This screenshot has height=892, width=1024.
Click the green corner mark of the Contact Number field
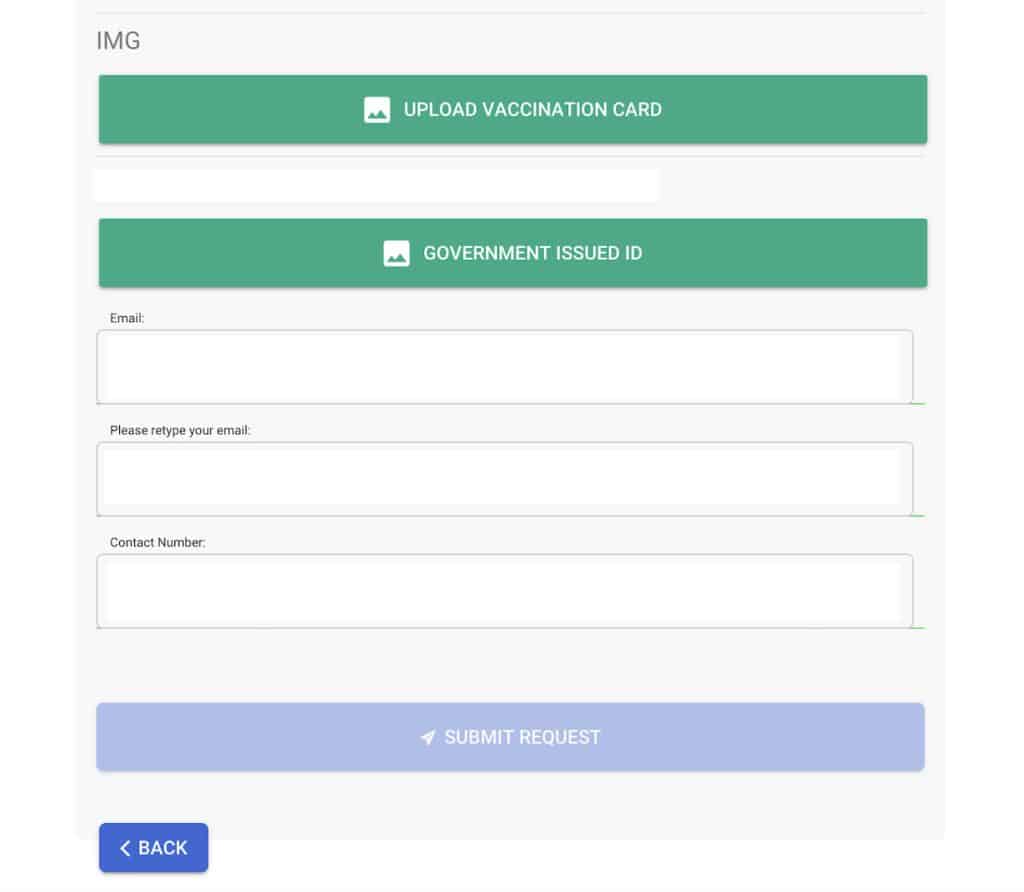tap(918, 627)
